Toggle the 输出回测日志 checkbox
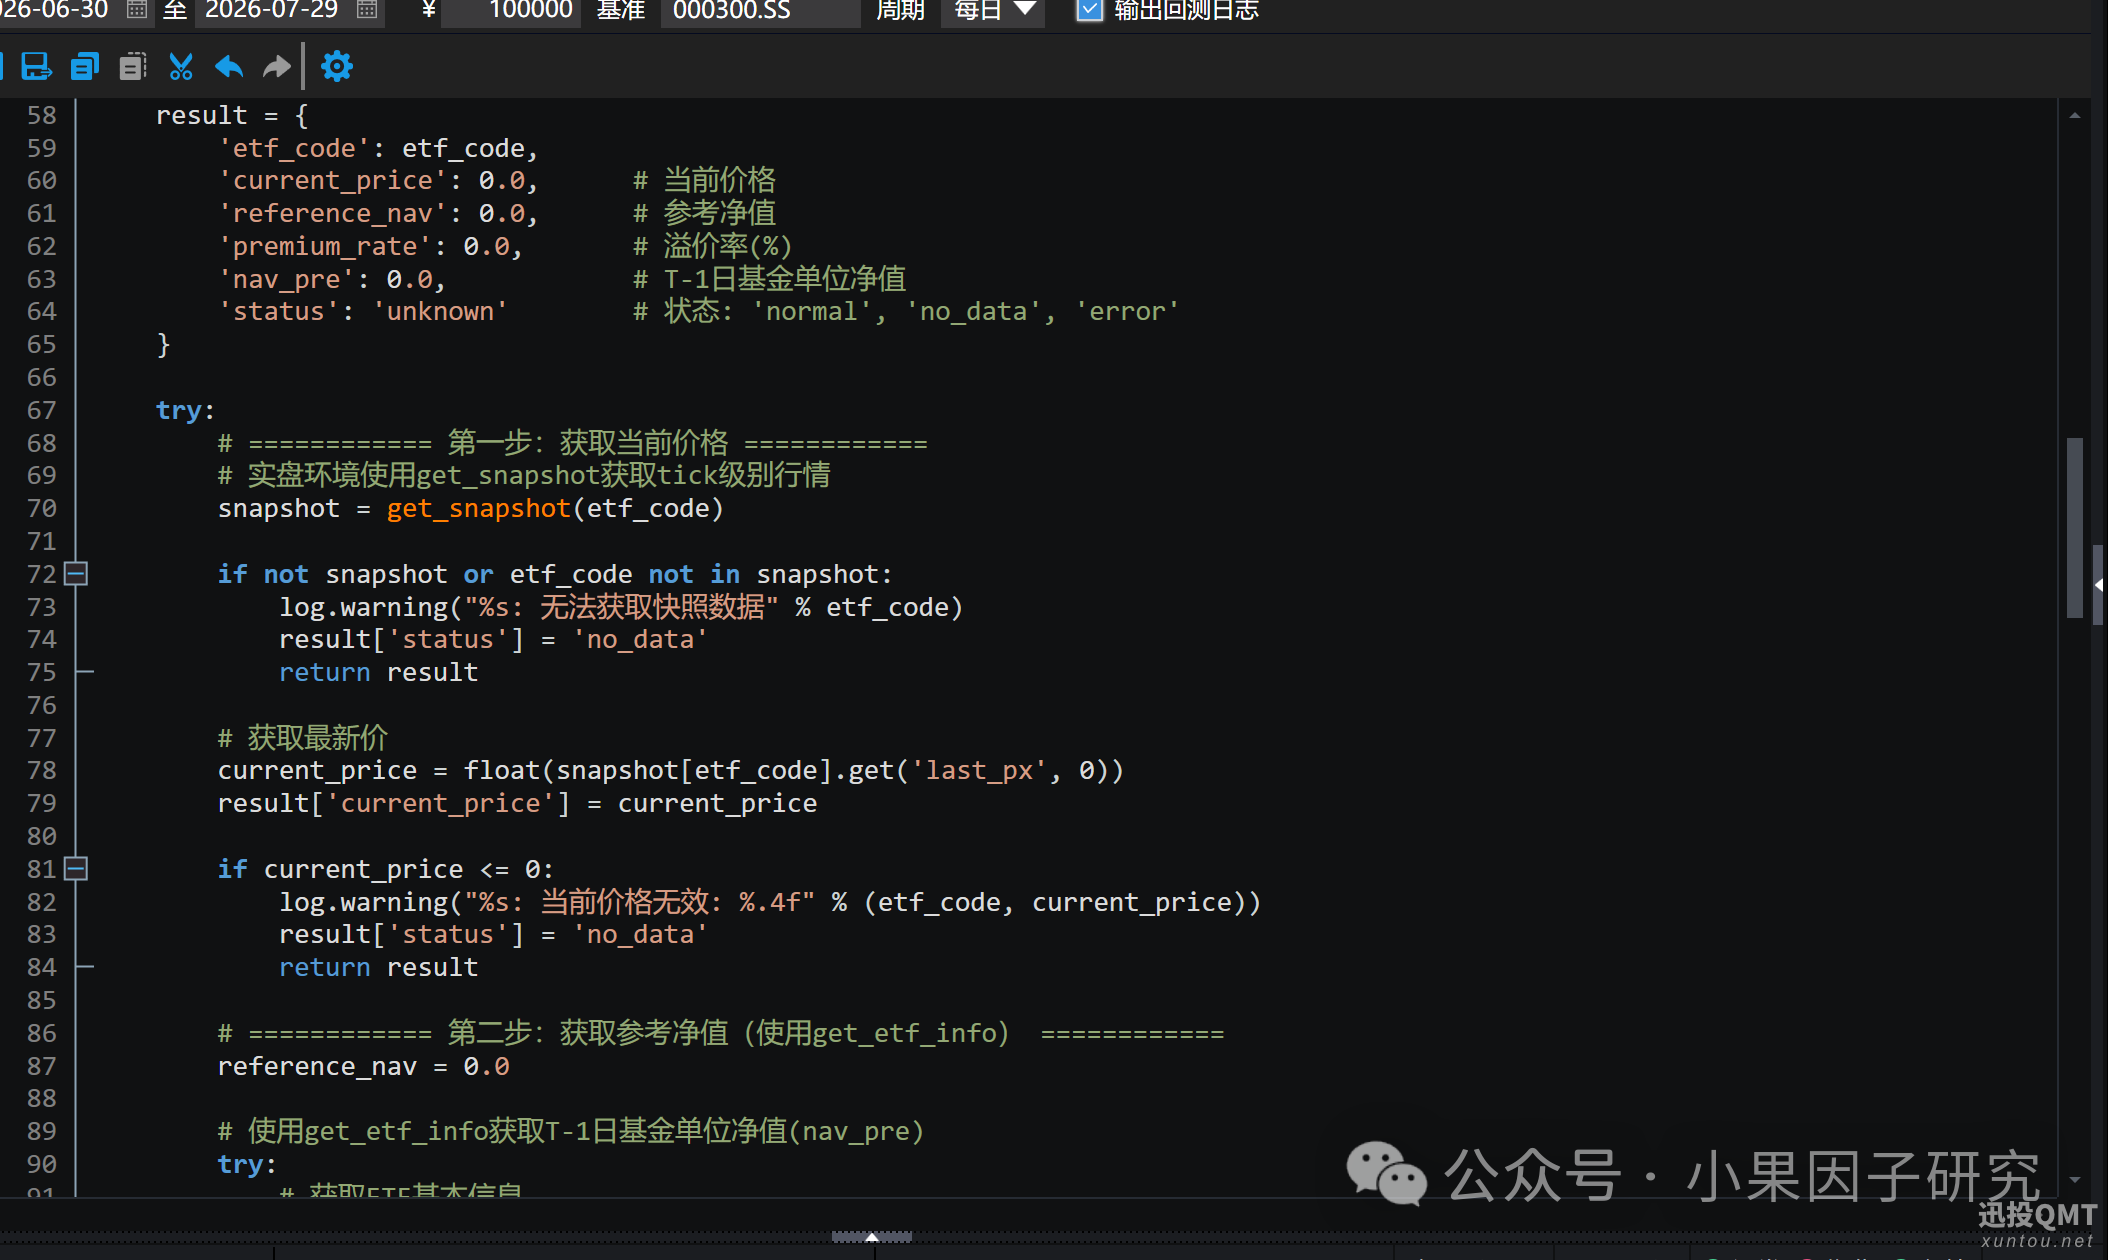Image resolution: width=2108 pixels, height=1260 pixels. [x=1089, y=11]
